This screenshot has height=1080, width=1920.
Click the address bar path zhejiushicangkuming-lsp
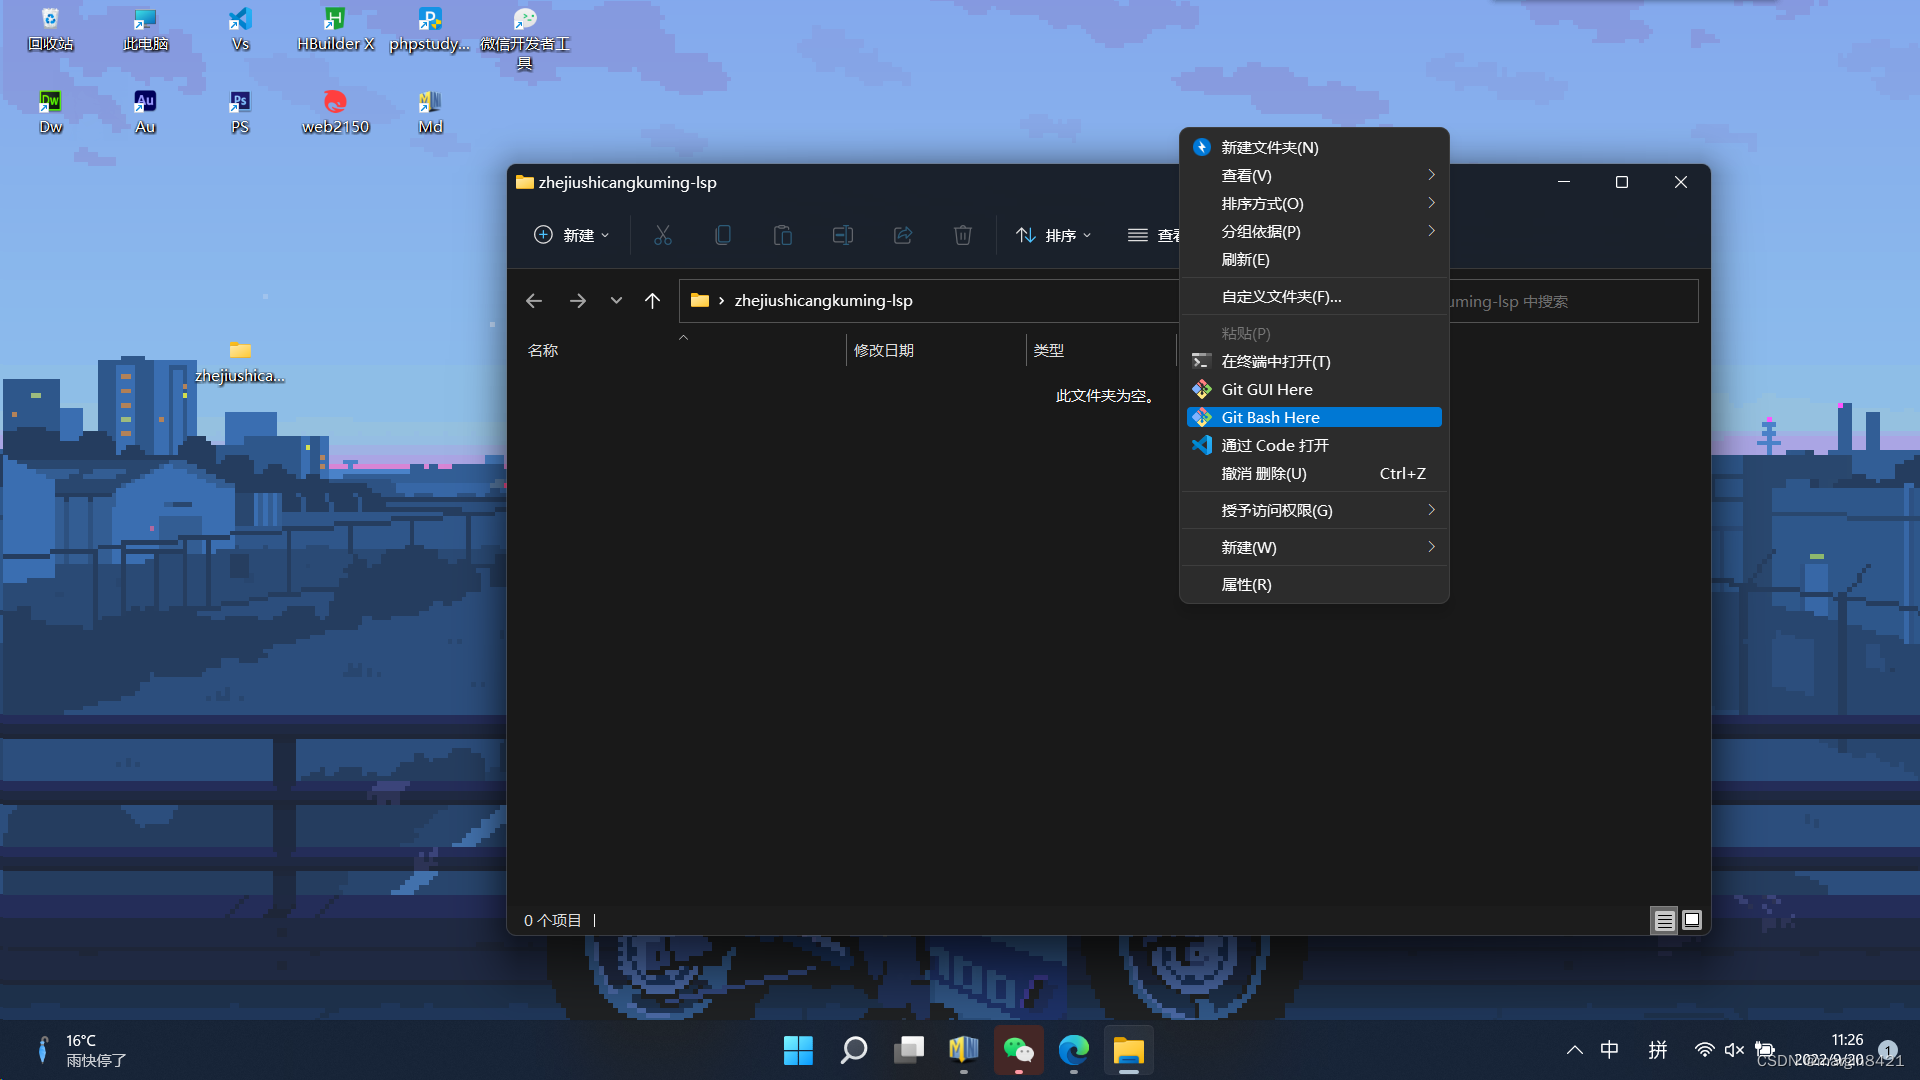[x=823, y=301]
